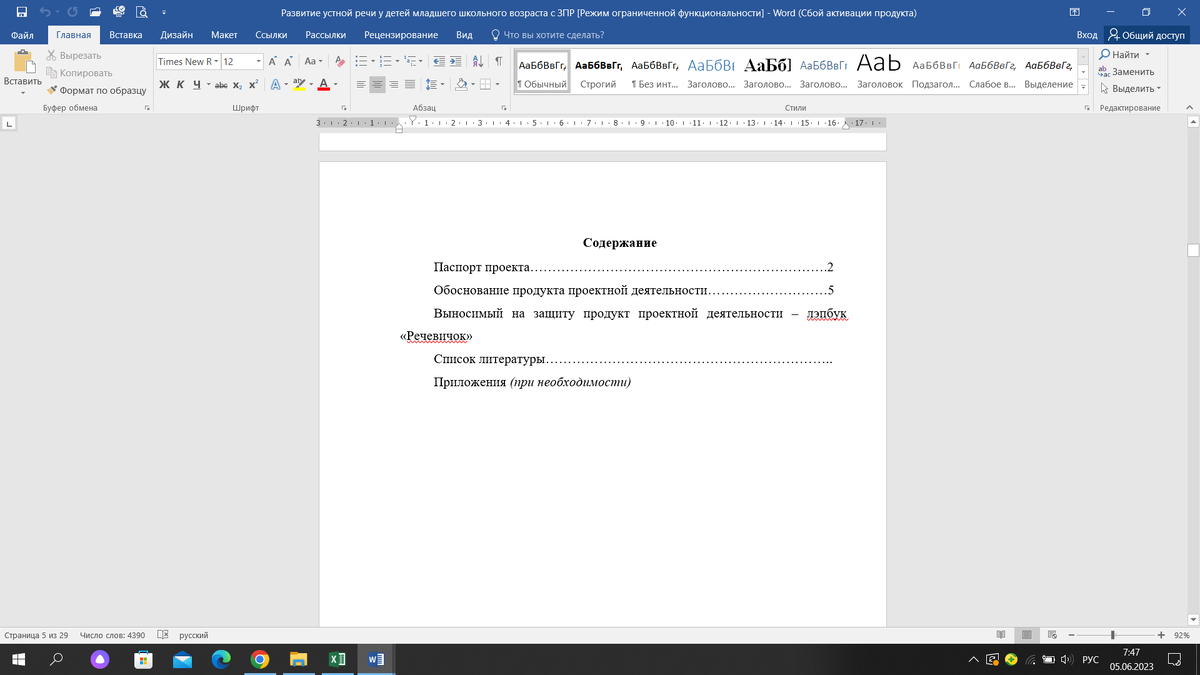Switch to the Вставка tab
The height and width of the screenshot is (675, 1200).
pos(126,35)
